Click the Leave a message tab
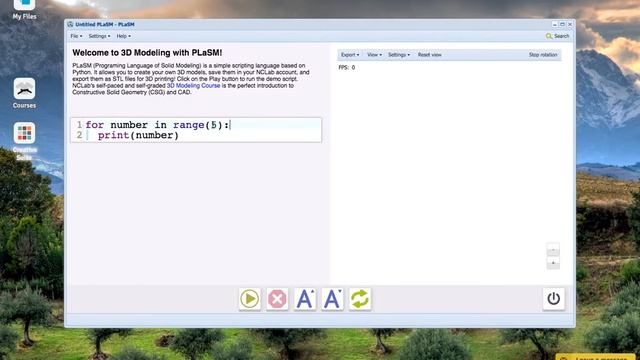The height and width of the screenshot is (360, 640). tap(597, 357)
